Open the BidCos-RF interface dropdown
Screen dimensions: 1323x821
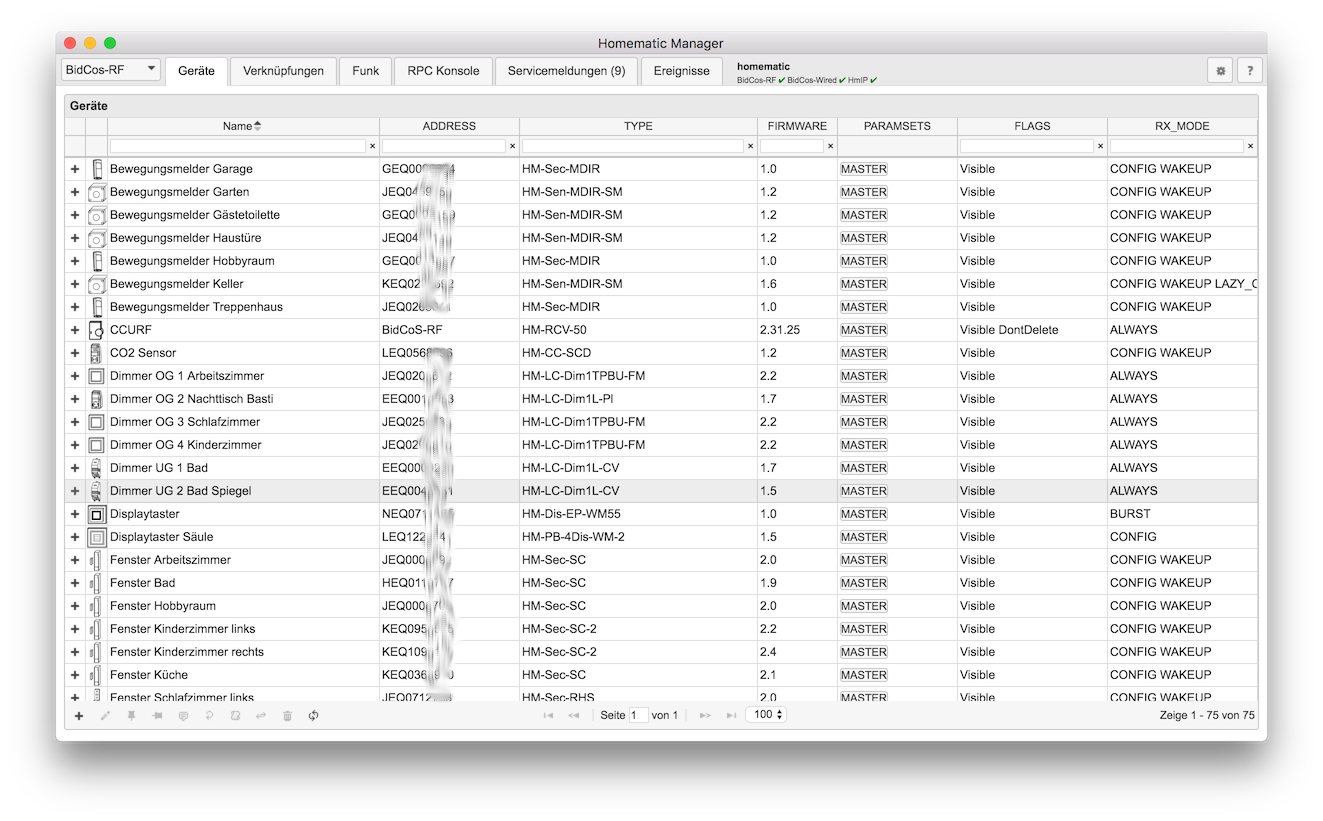click(x=110, y=70)
